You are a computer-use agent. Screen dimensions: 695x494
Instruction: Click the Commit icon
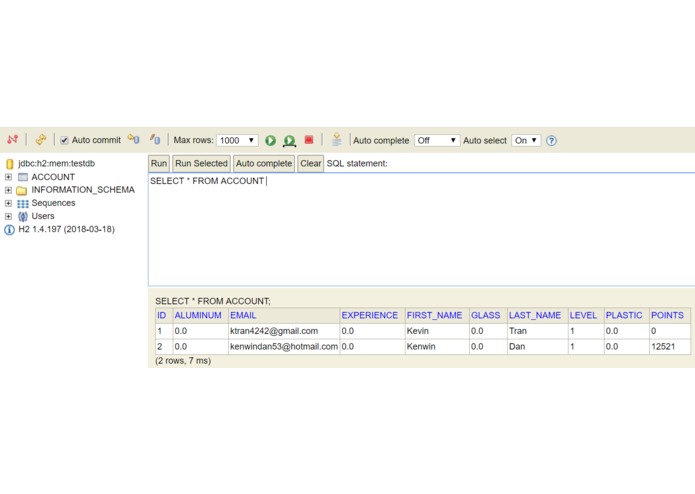(x=155, y=140)
